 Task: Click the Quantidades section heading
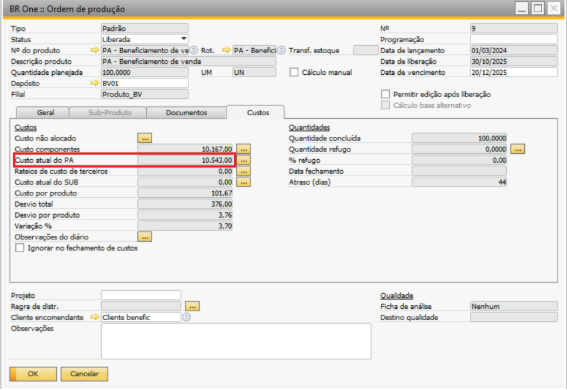(309, 128)
